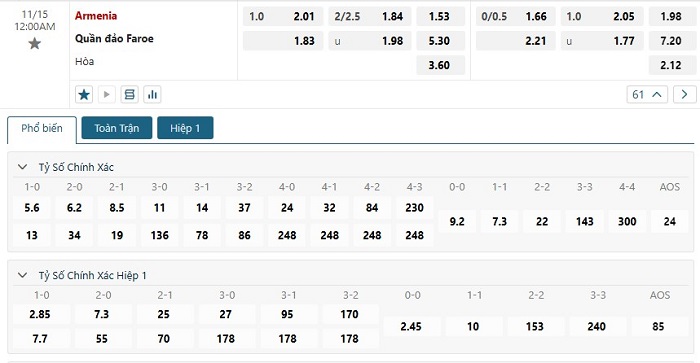
Task: Switch to the Phổ biến tab
Action: click(x=42, y=129)
